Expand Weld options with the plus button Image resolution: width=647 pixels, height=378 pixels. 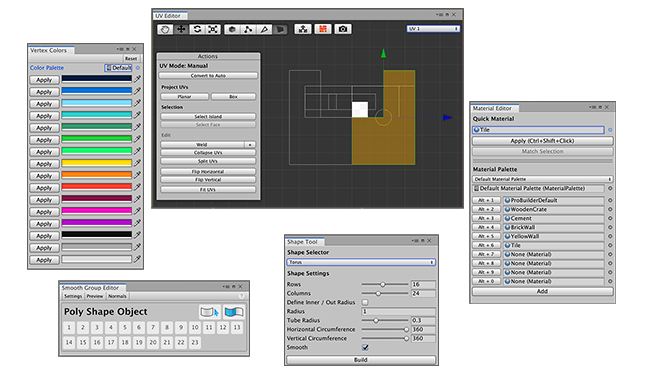coord(250,145)
